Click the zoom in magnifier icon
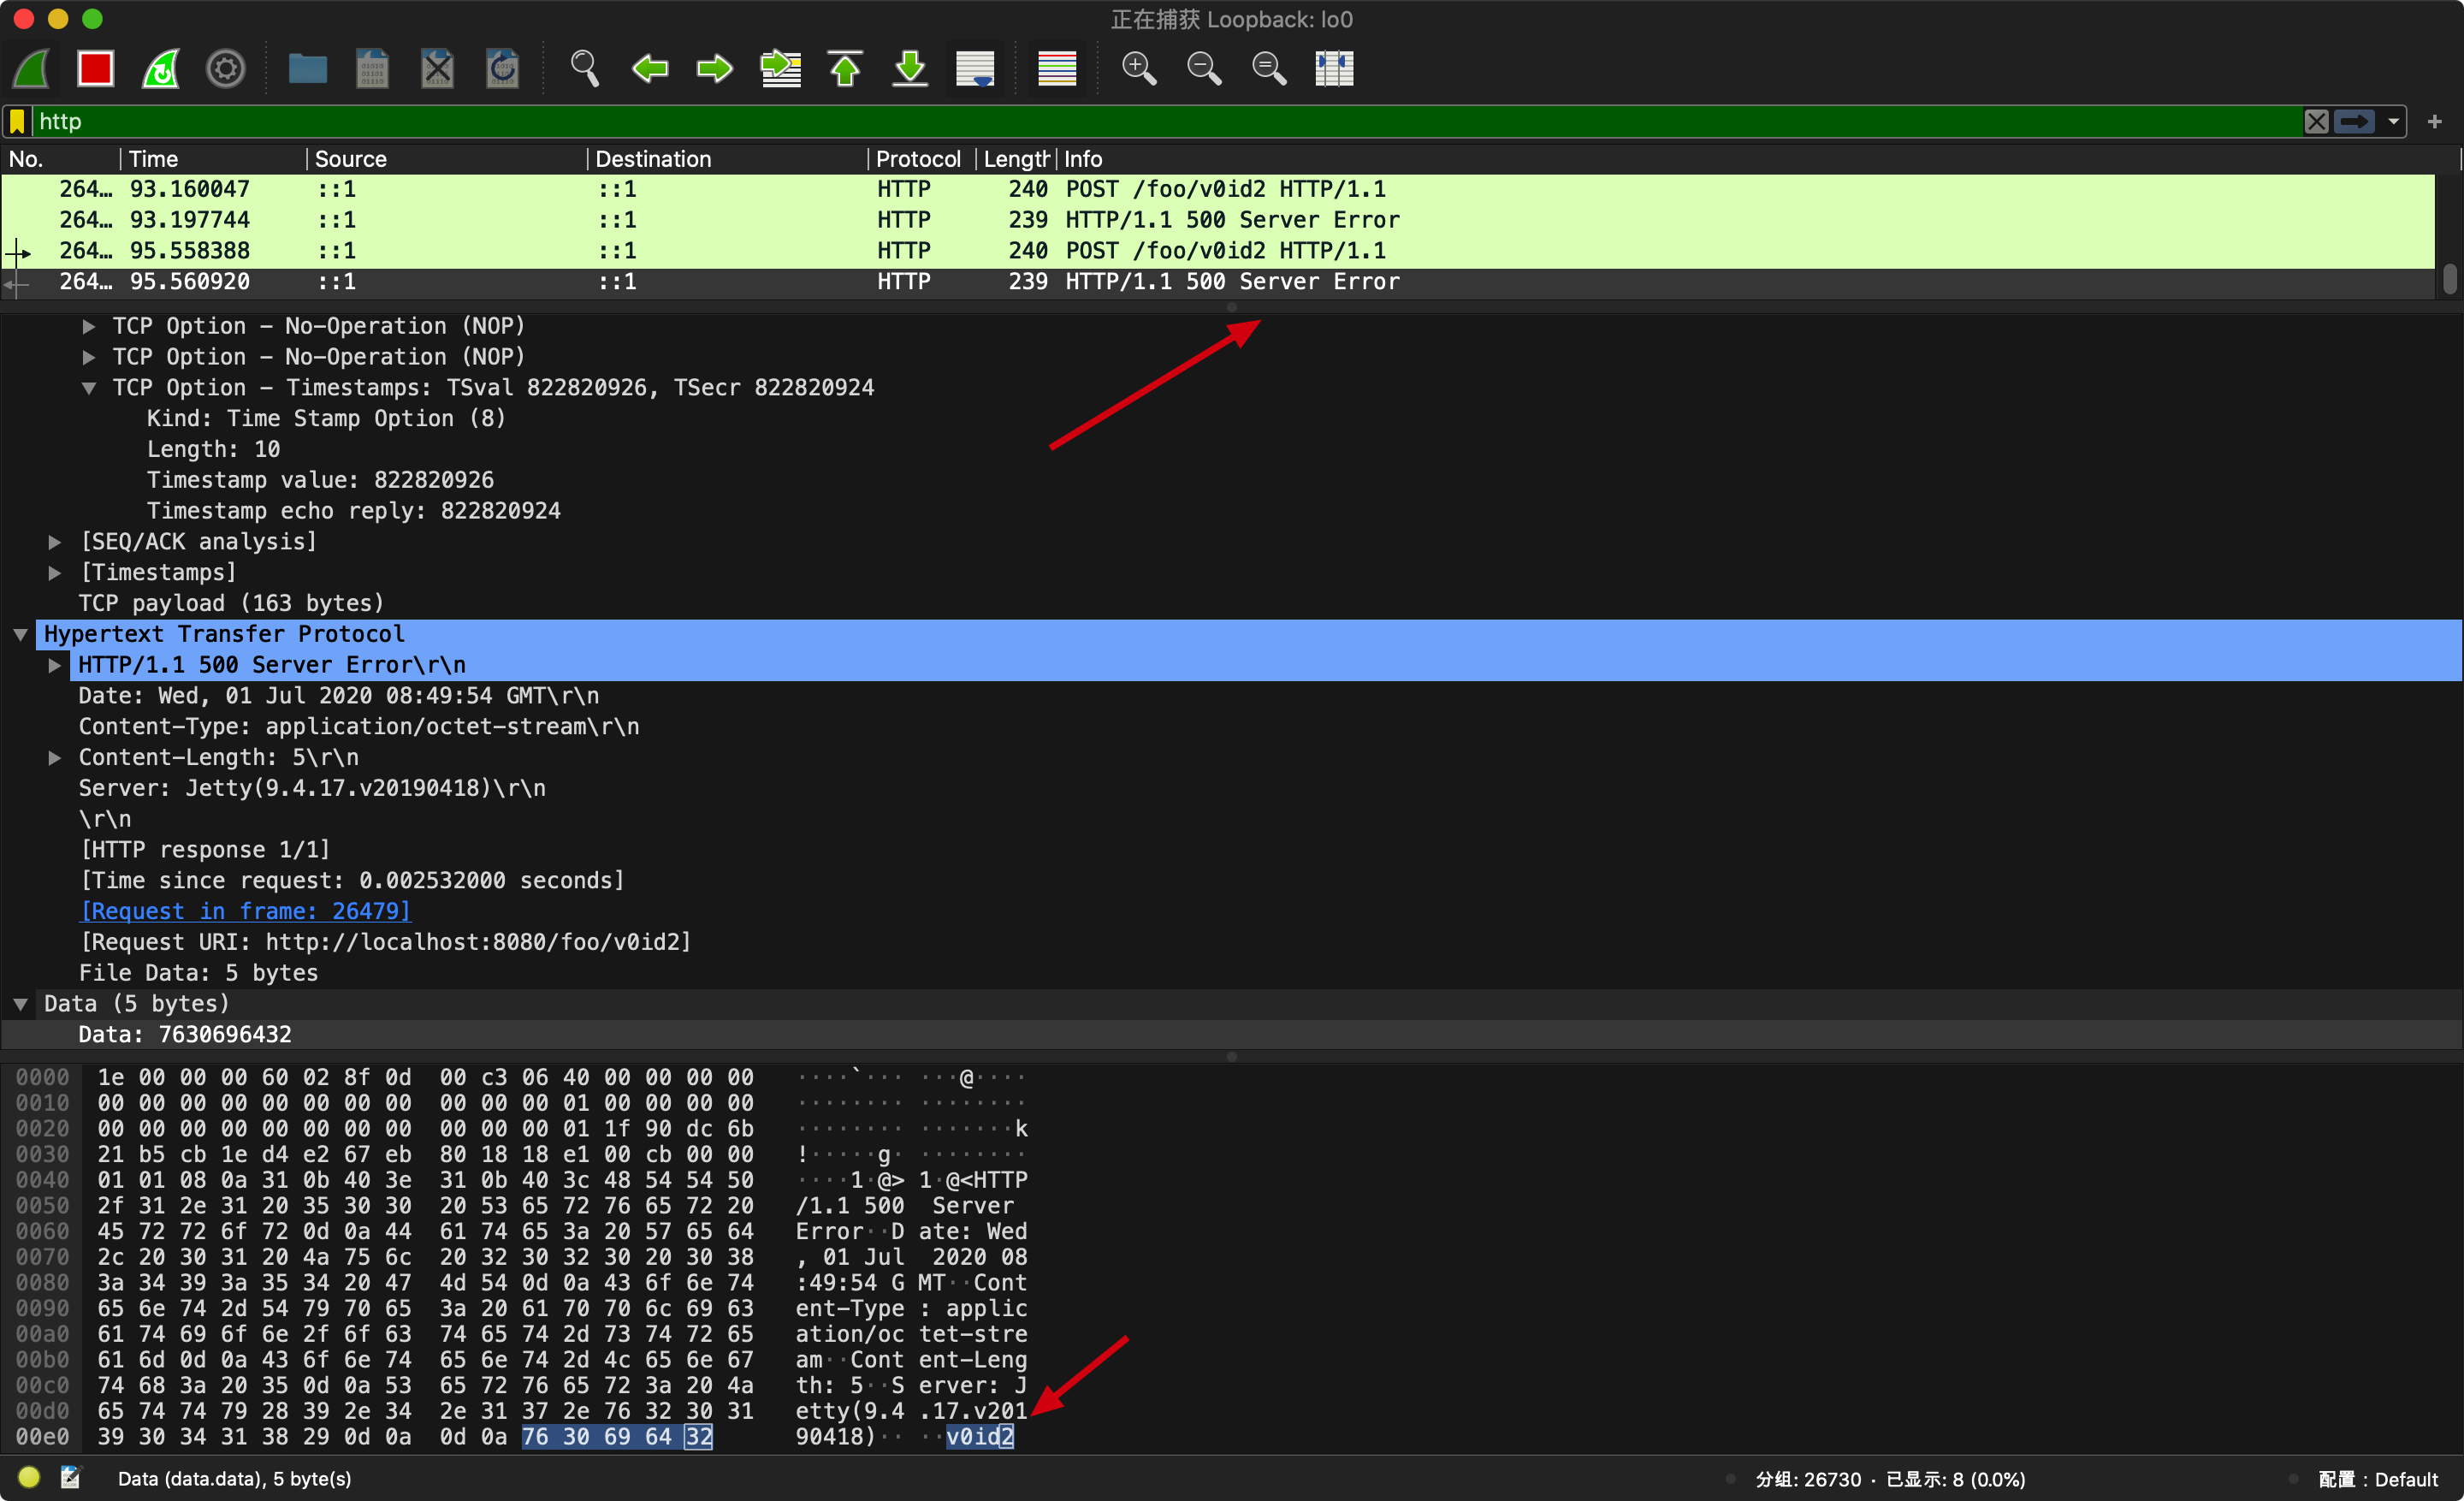2464x1501 pixels. (x=1139, y=69)
